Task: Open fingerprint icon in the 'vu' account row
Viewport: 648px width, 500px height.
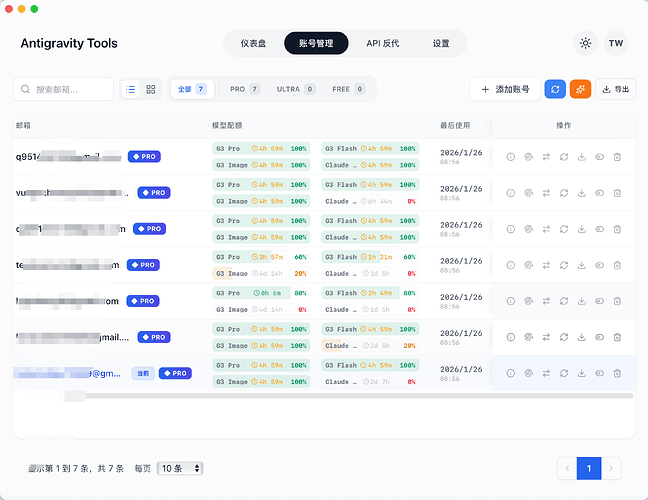Action: coord(529,193)
